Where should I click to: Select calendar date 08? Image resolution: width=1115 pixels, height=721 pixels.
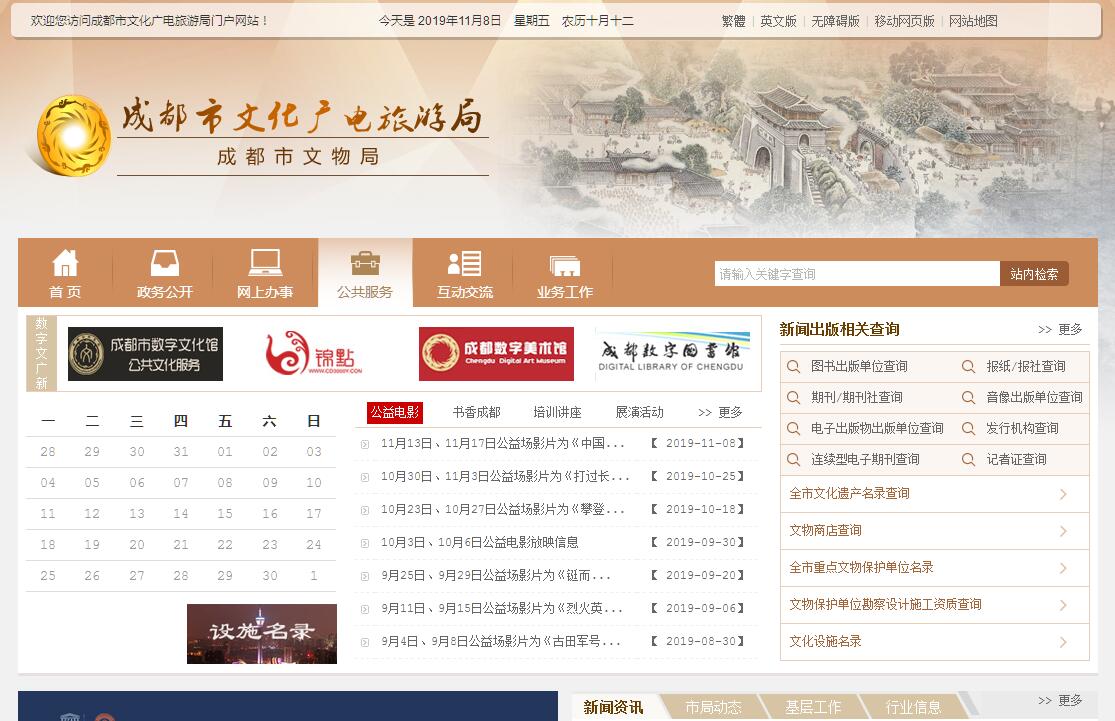point(225,483)
